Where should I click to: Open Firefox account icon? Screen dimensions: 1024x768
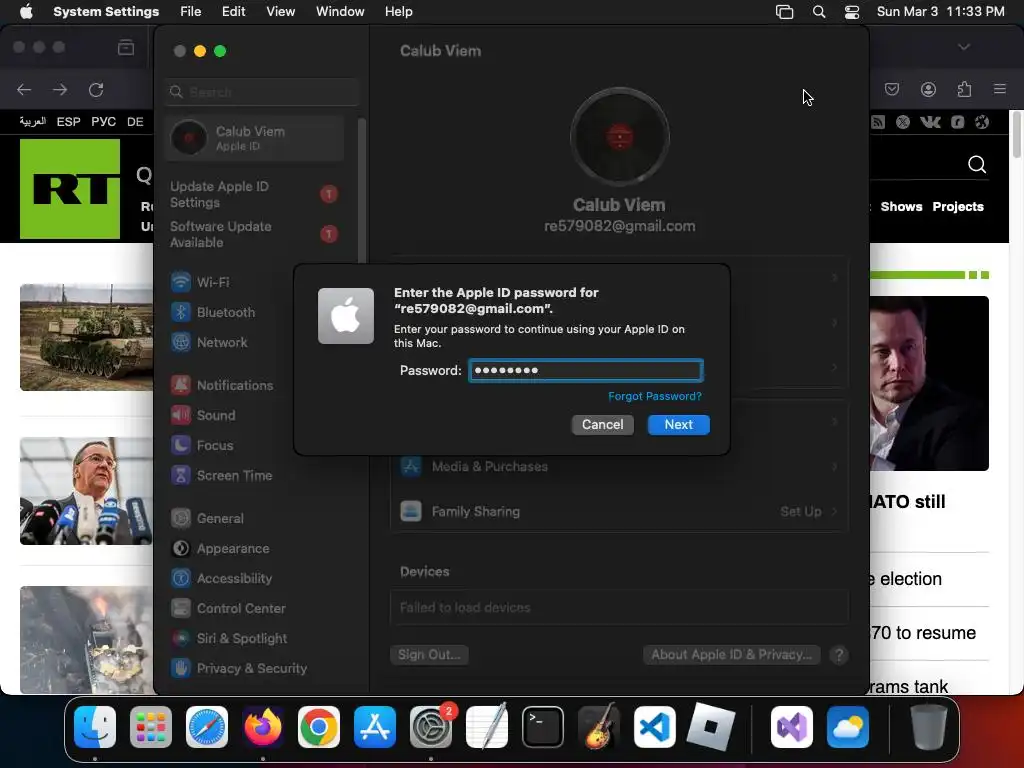(x=928, y=89)
